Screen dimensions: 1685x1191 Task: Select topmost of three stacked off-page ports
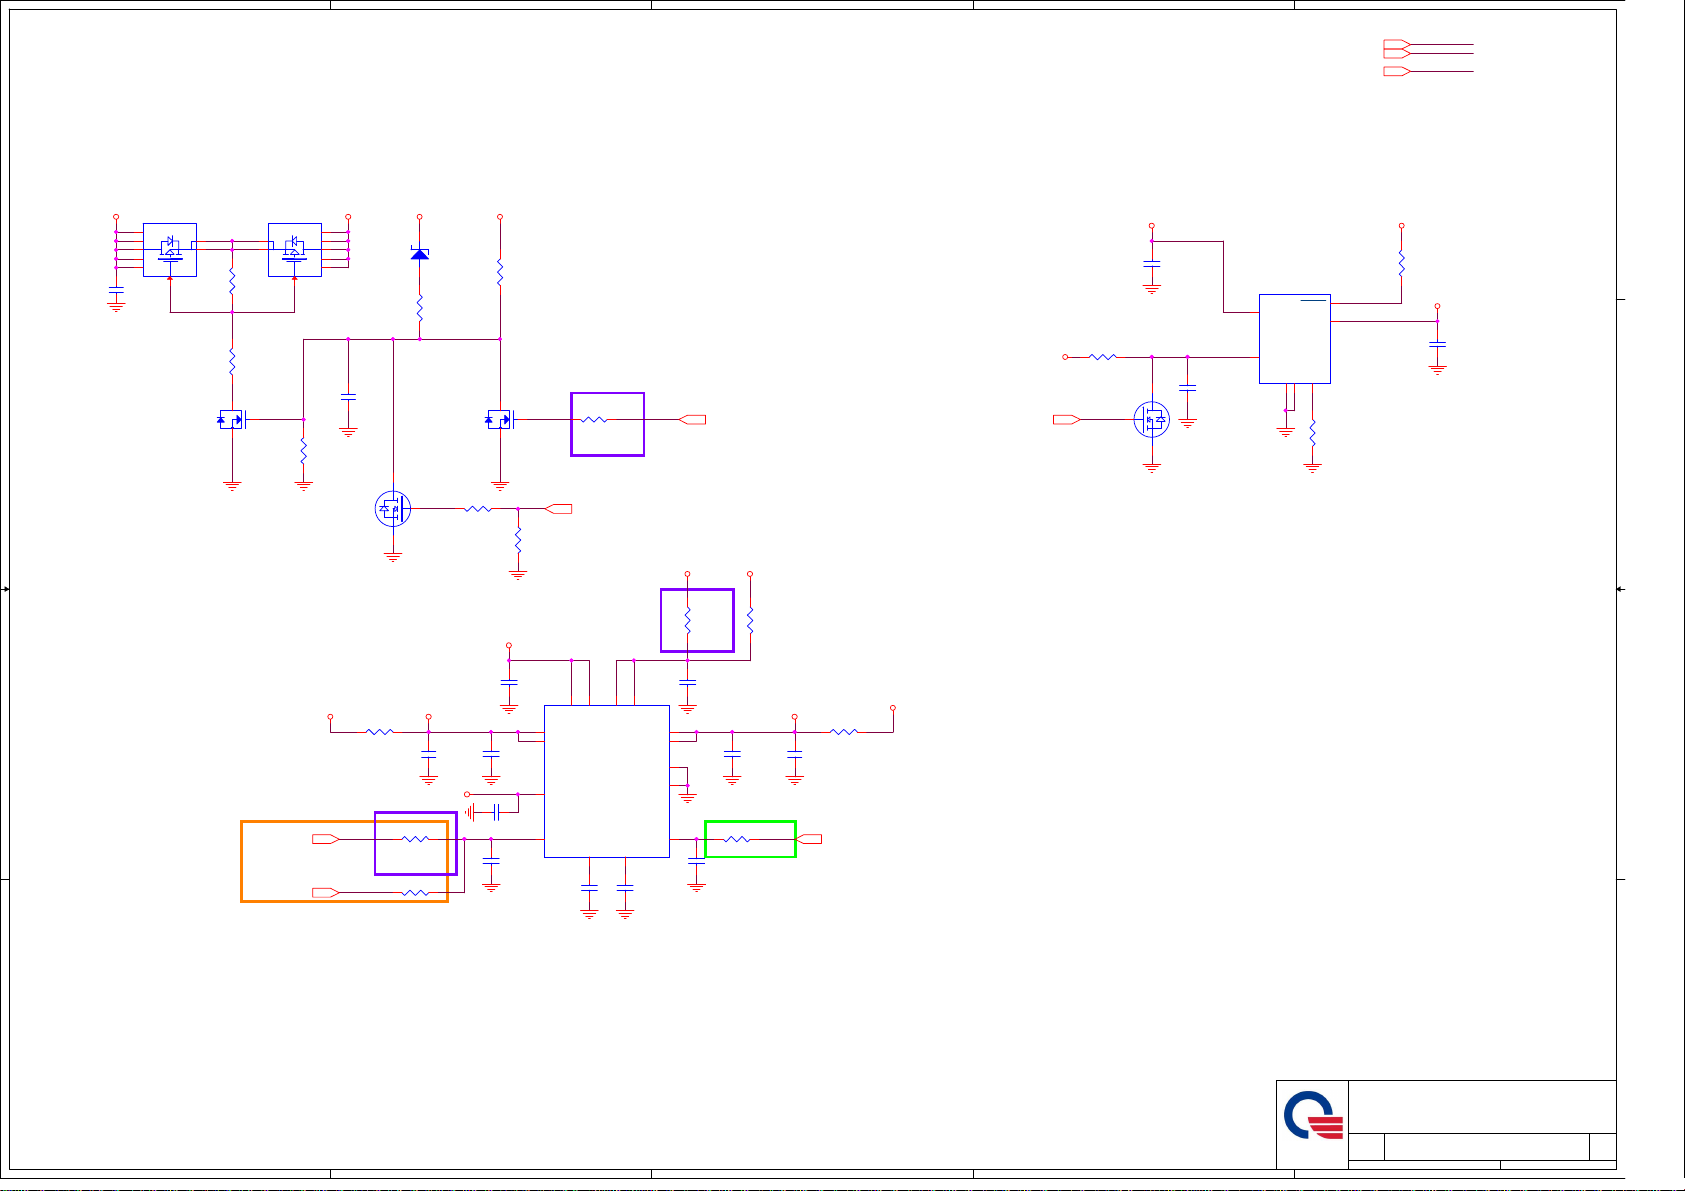[x=1397, y=44]
